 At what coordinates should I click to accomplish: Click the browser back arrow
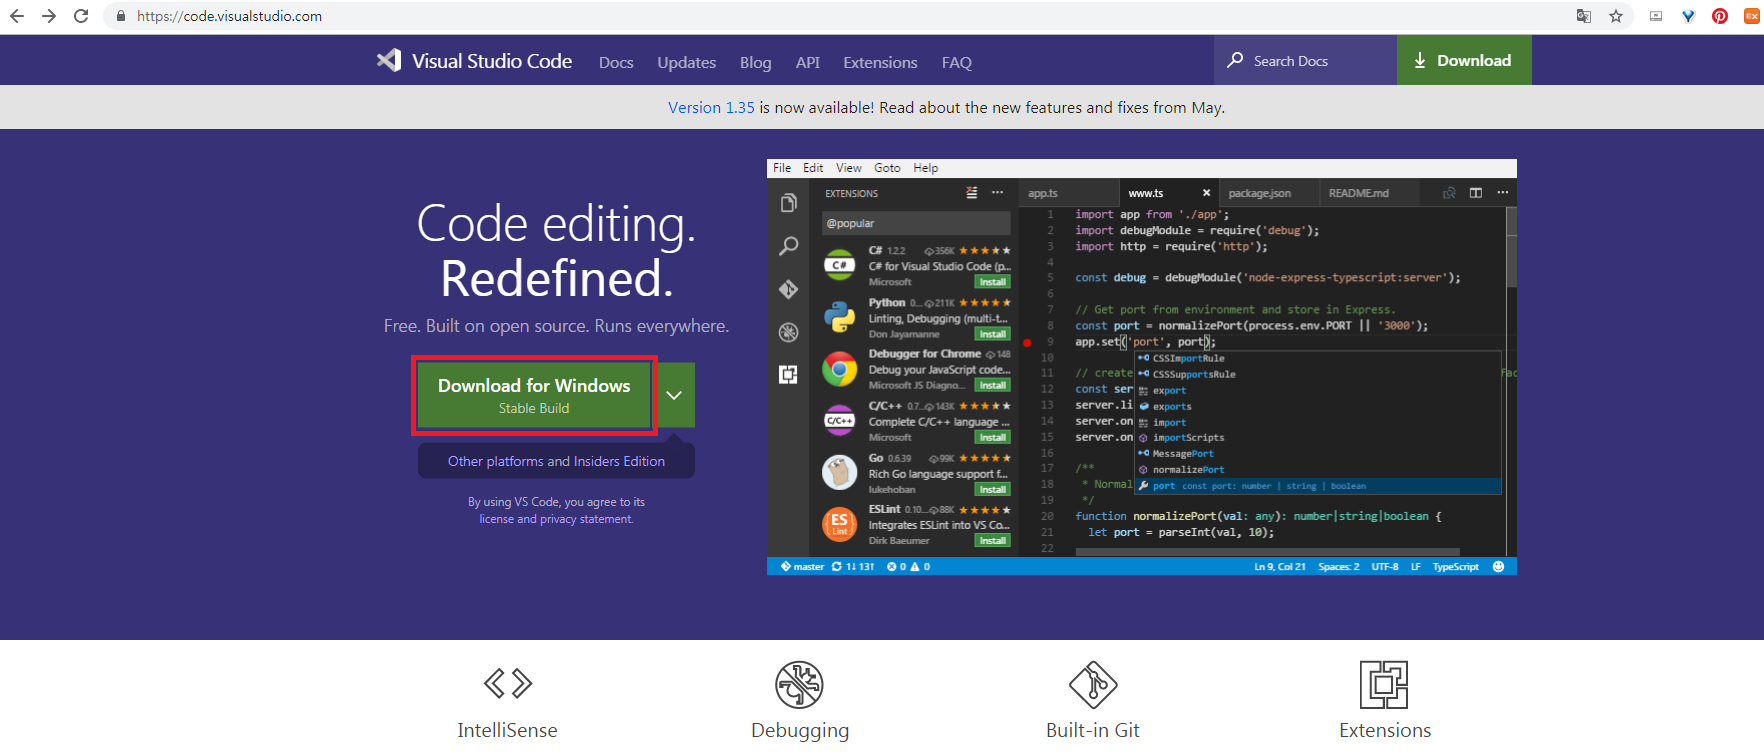[17, 16]
